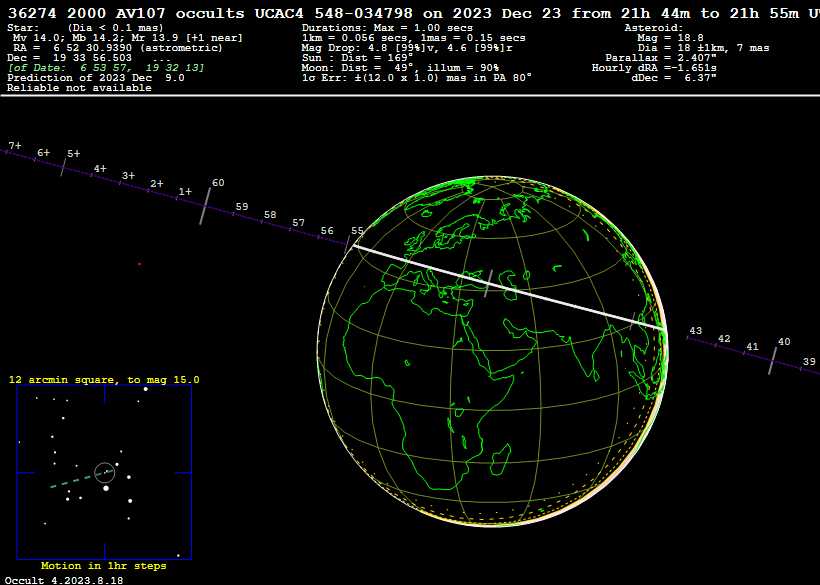
Task: Click the circled target star in the finder chart
Action: 105,473
